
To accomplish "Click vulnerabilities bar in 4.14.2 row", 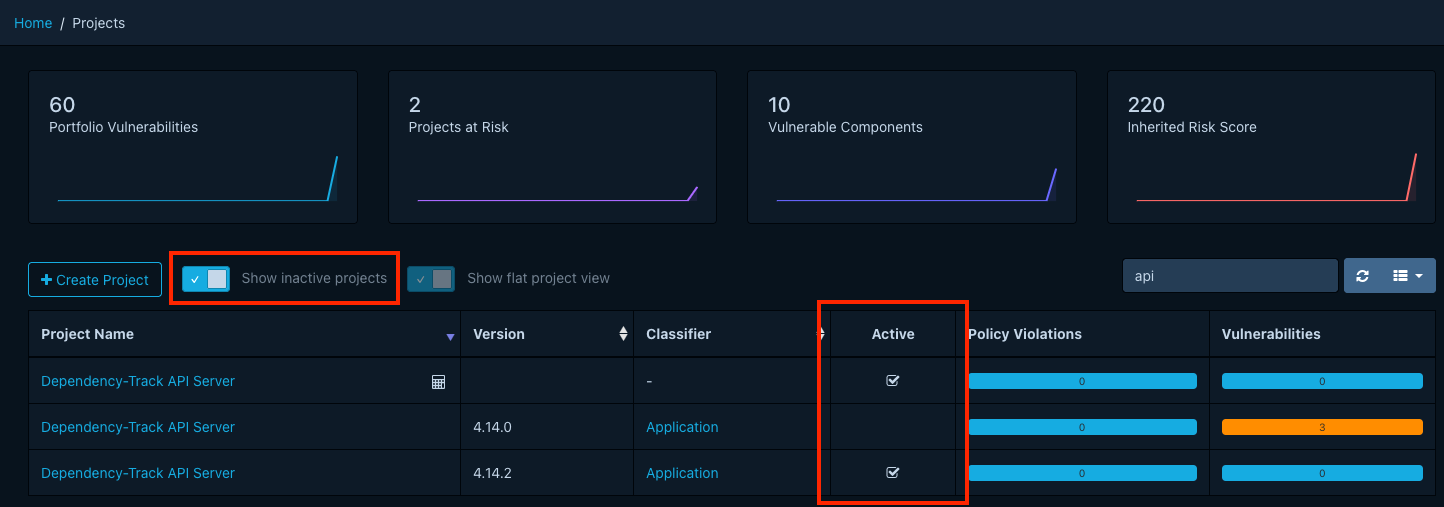I will click(1322, 473).
